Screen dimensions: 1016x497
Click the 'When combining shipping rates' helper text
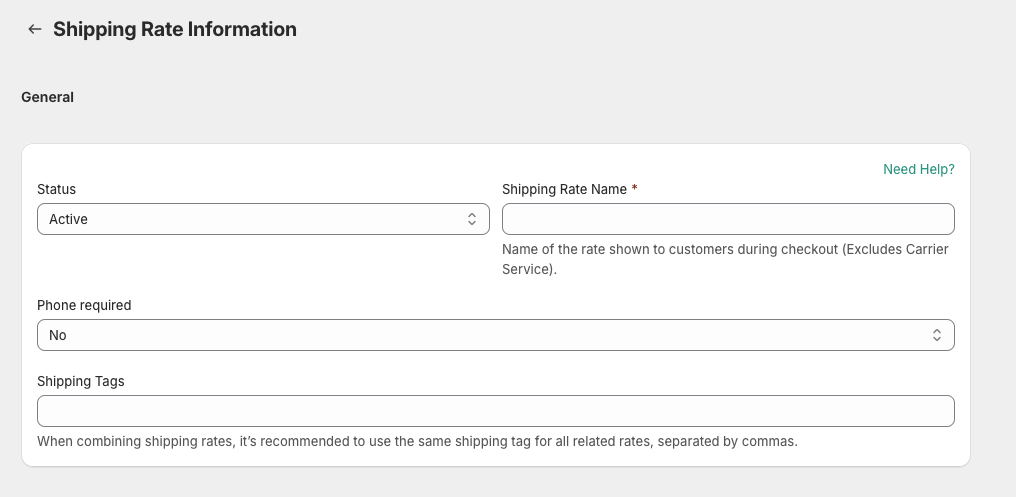(x=417, y=441)
